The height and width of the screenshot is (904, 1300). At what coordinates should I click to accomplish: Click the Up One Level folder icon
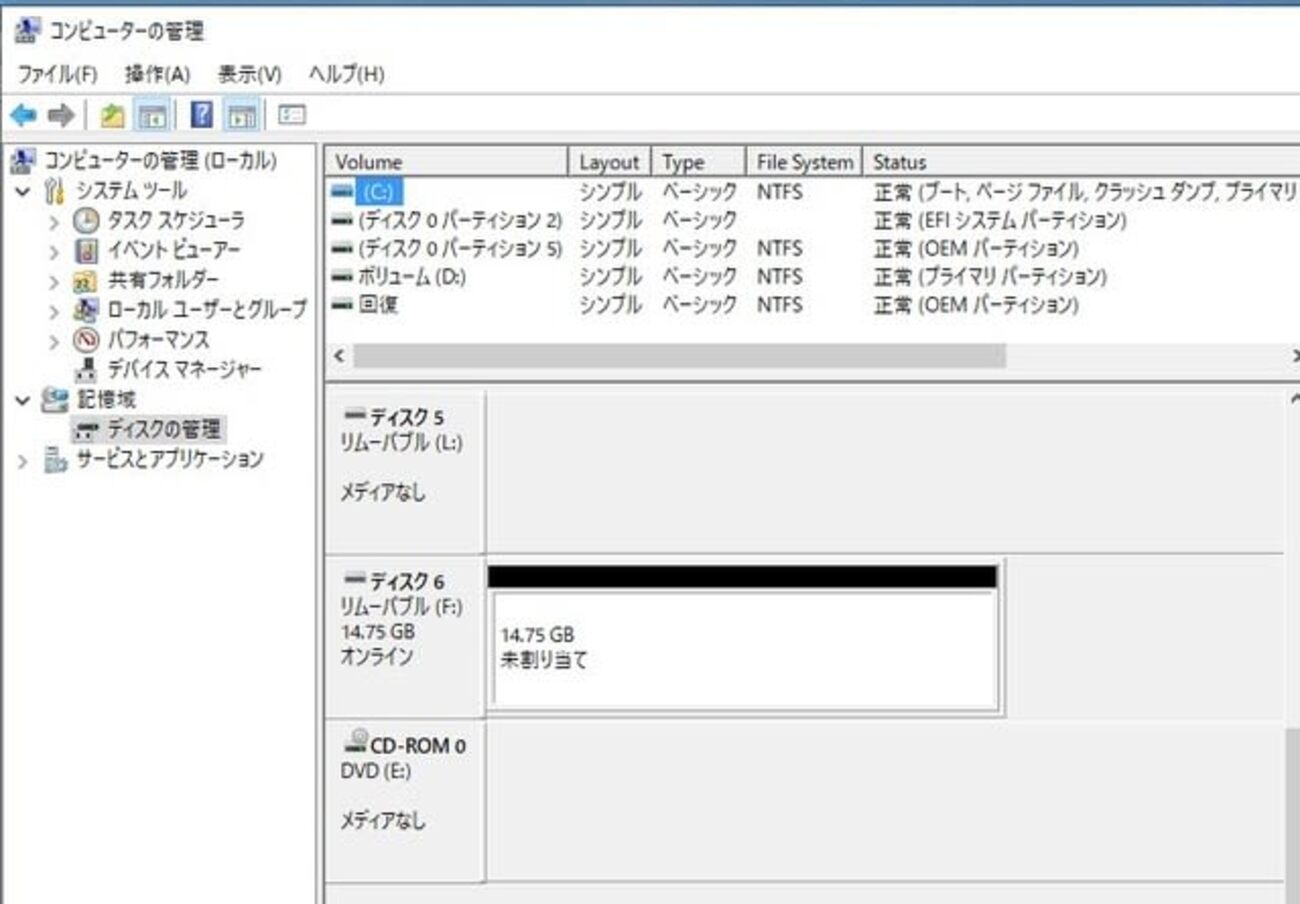113,116
